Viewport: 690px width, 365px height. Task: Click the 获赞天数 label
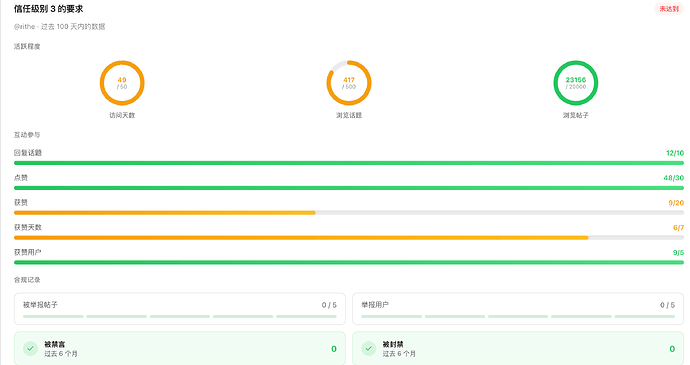coord(28,228)
